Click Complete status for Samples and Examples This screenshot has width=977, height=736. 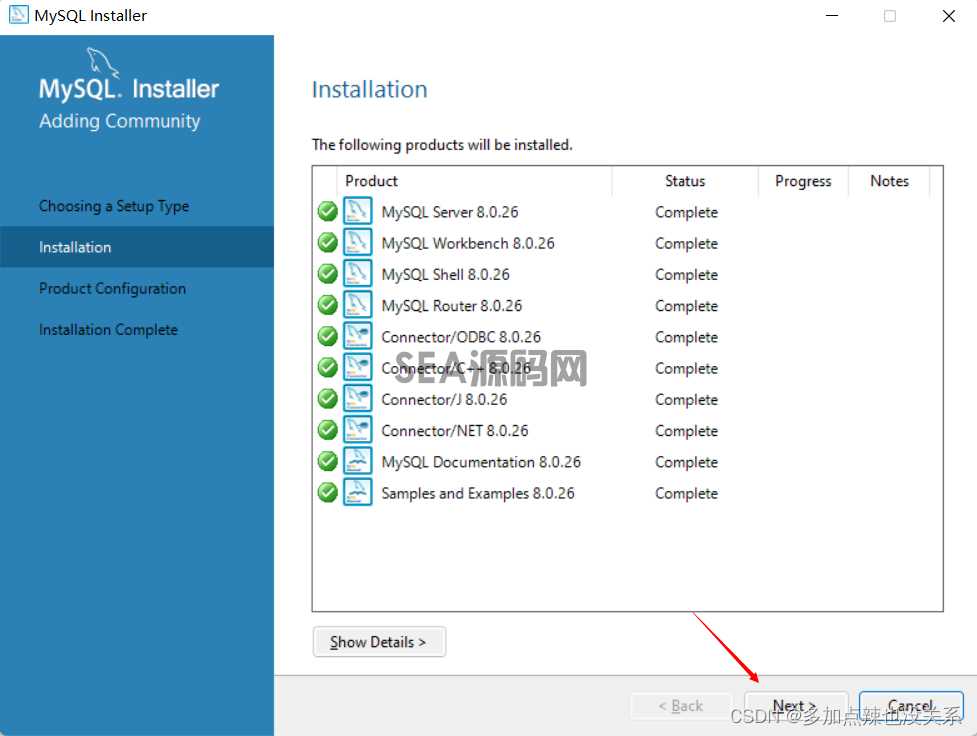click(686, 494)
